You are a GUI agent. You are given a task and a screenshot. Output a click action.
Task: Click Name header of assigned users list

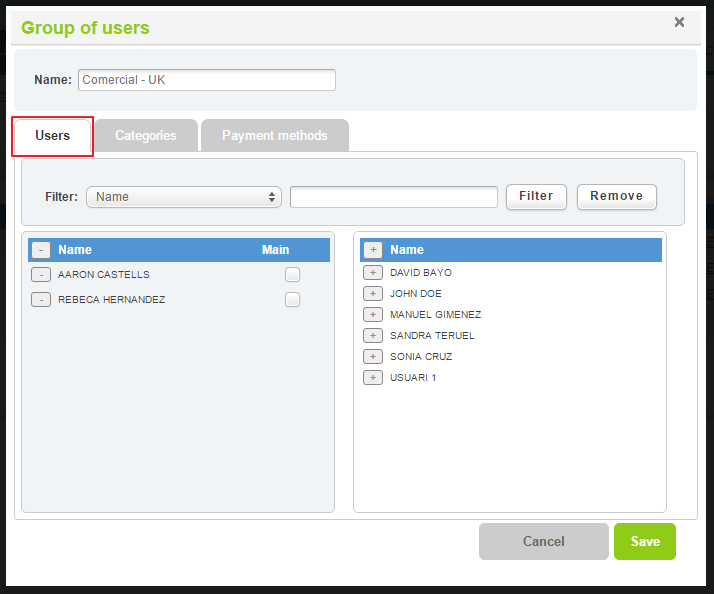coord(75,250)
